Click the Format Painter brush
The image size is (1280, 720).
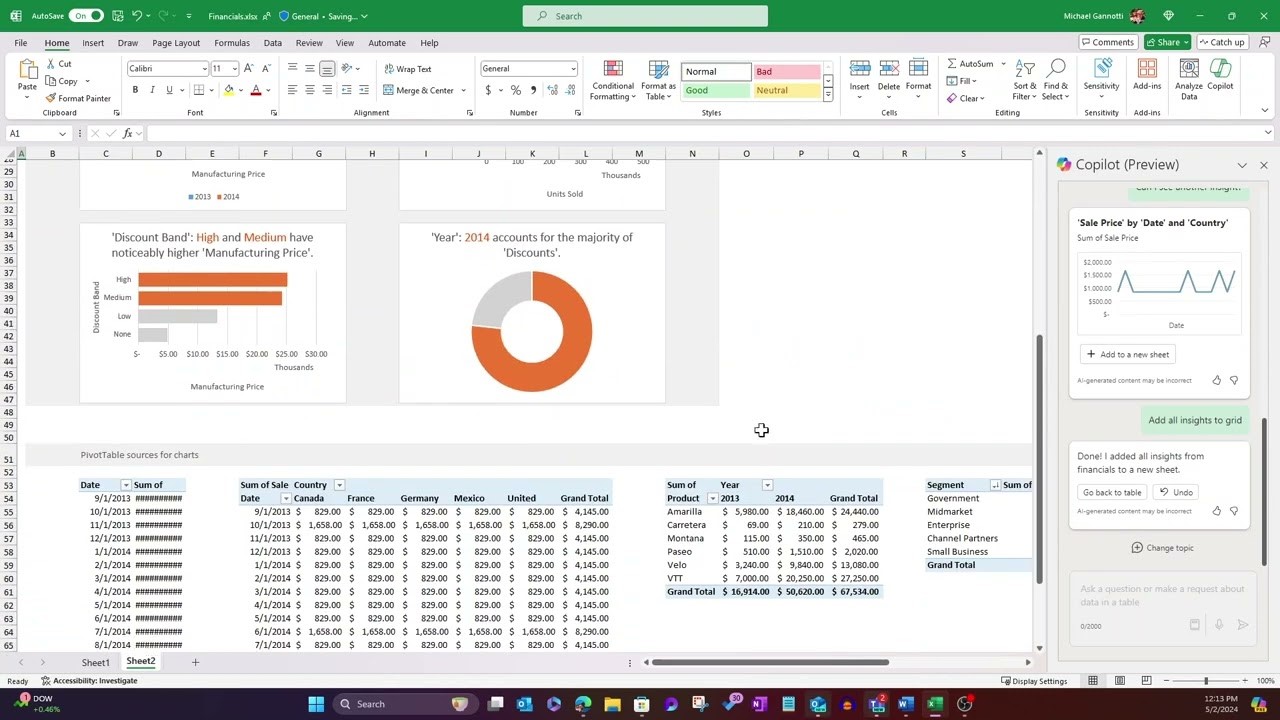50,98
